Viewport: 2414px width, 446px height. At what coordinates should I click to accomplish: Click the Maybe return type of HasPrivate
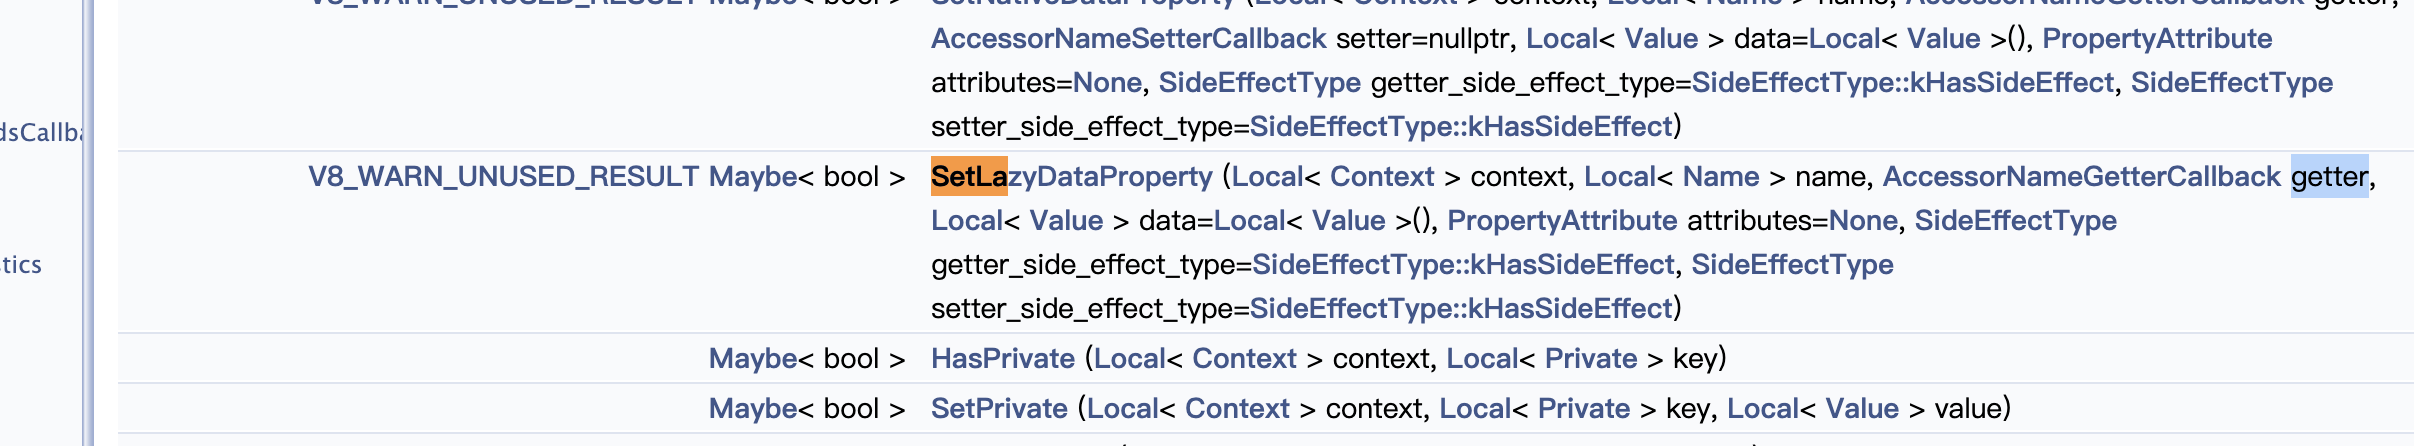click(x=753, y=359)
